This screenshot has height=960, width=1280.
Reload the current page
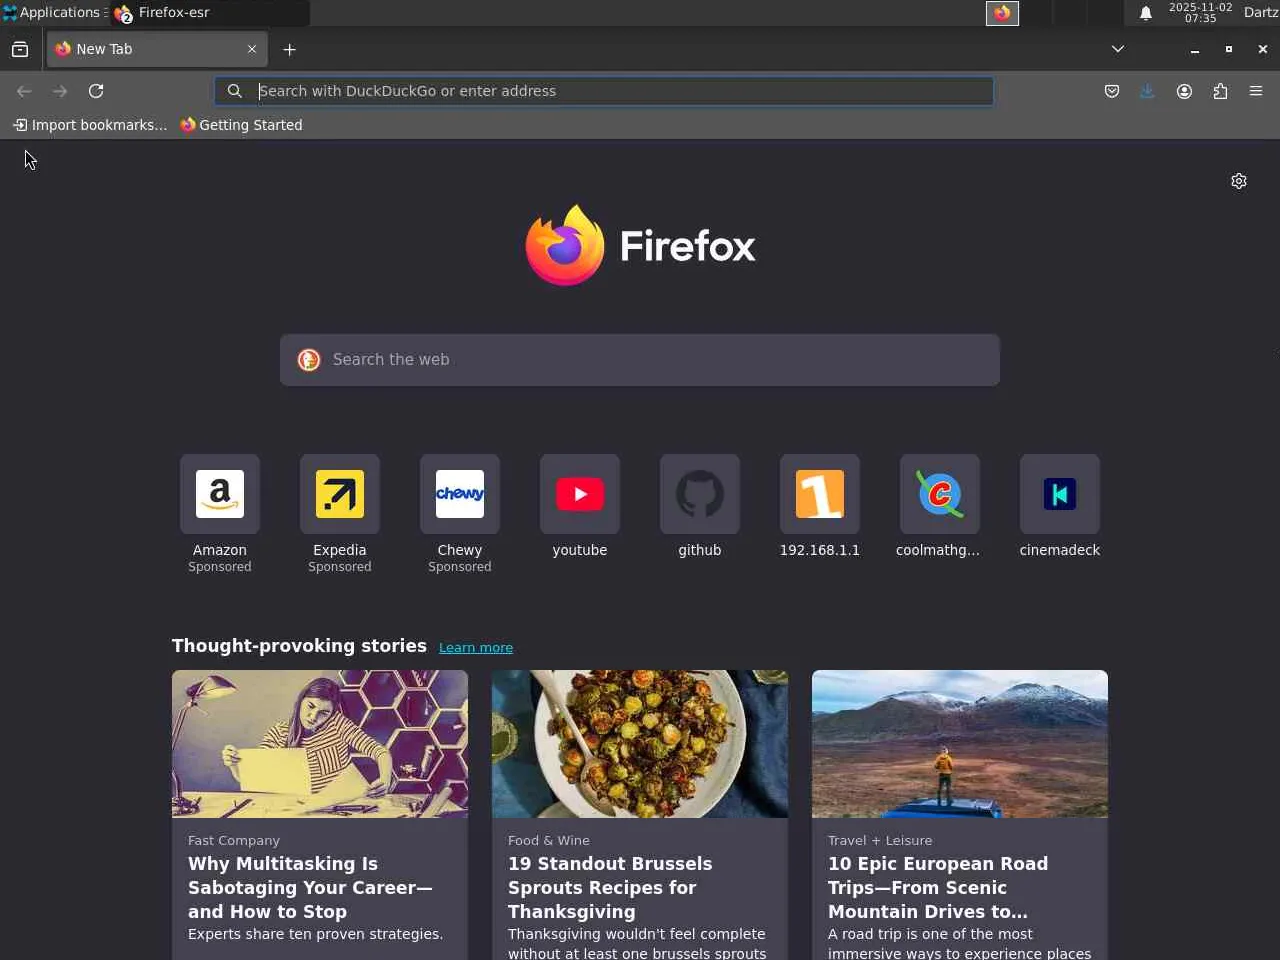(x=96, y=91)
